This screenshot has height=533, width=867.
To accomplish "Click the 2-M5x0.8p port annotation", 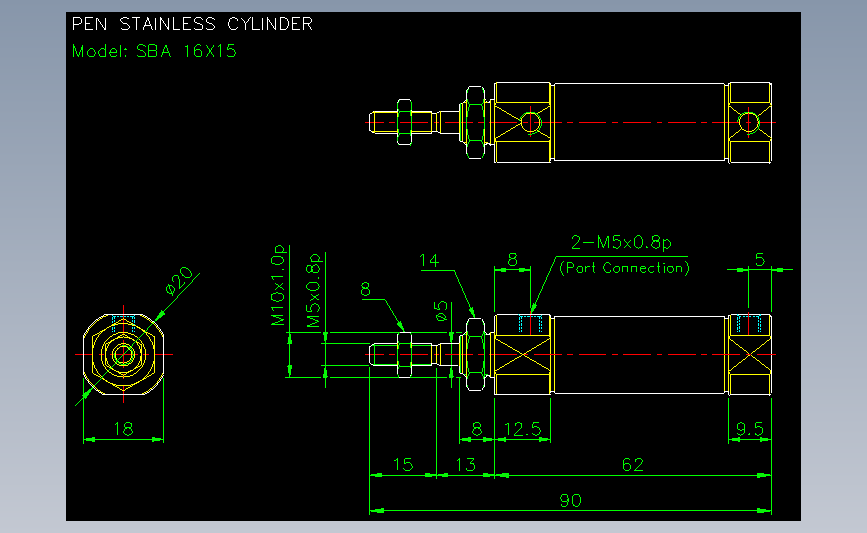I will tap(621, 243).
